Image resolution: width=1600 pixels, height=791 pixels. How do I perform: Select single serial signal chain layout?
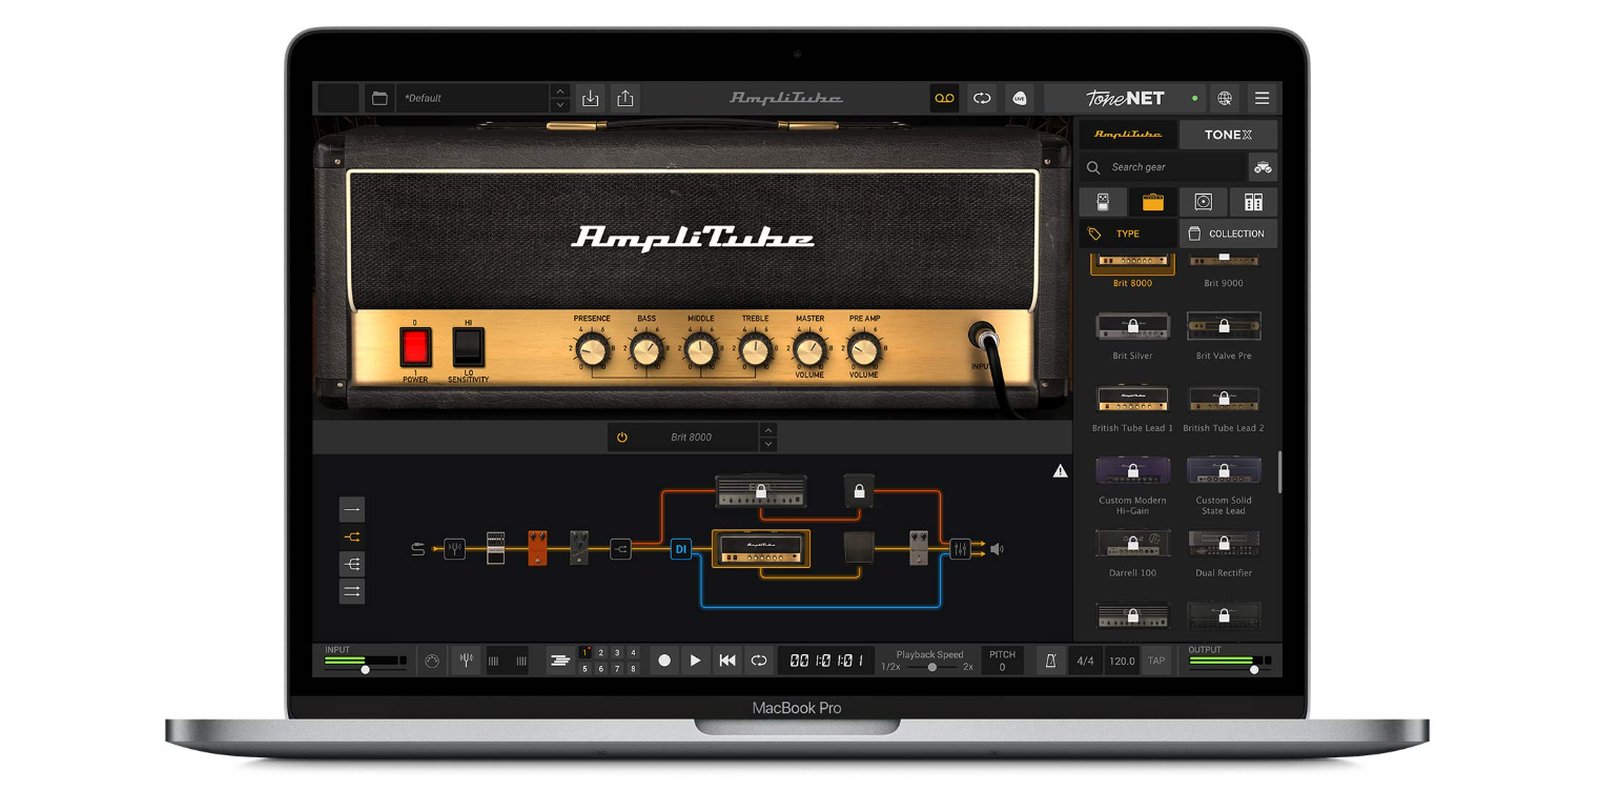tap(352, 509)
